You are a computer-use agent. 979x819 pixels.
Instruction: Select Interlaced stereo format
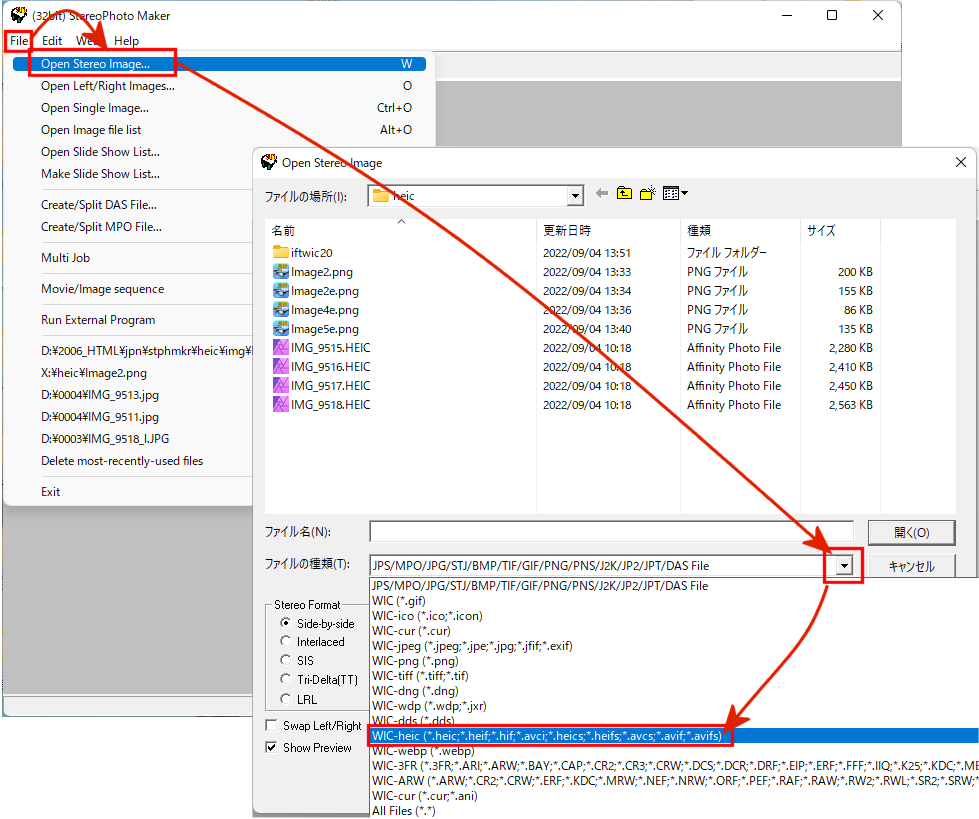click(286, 641)
